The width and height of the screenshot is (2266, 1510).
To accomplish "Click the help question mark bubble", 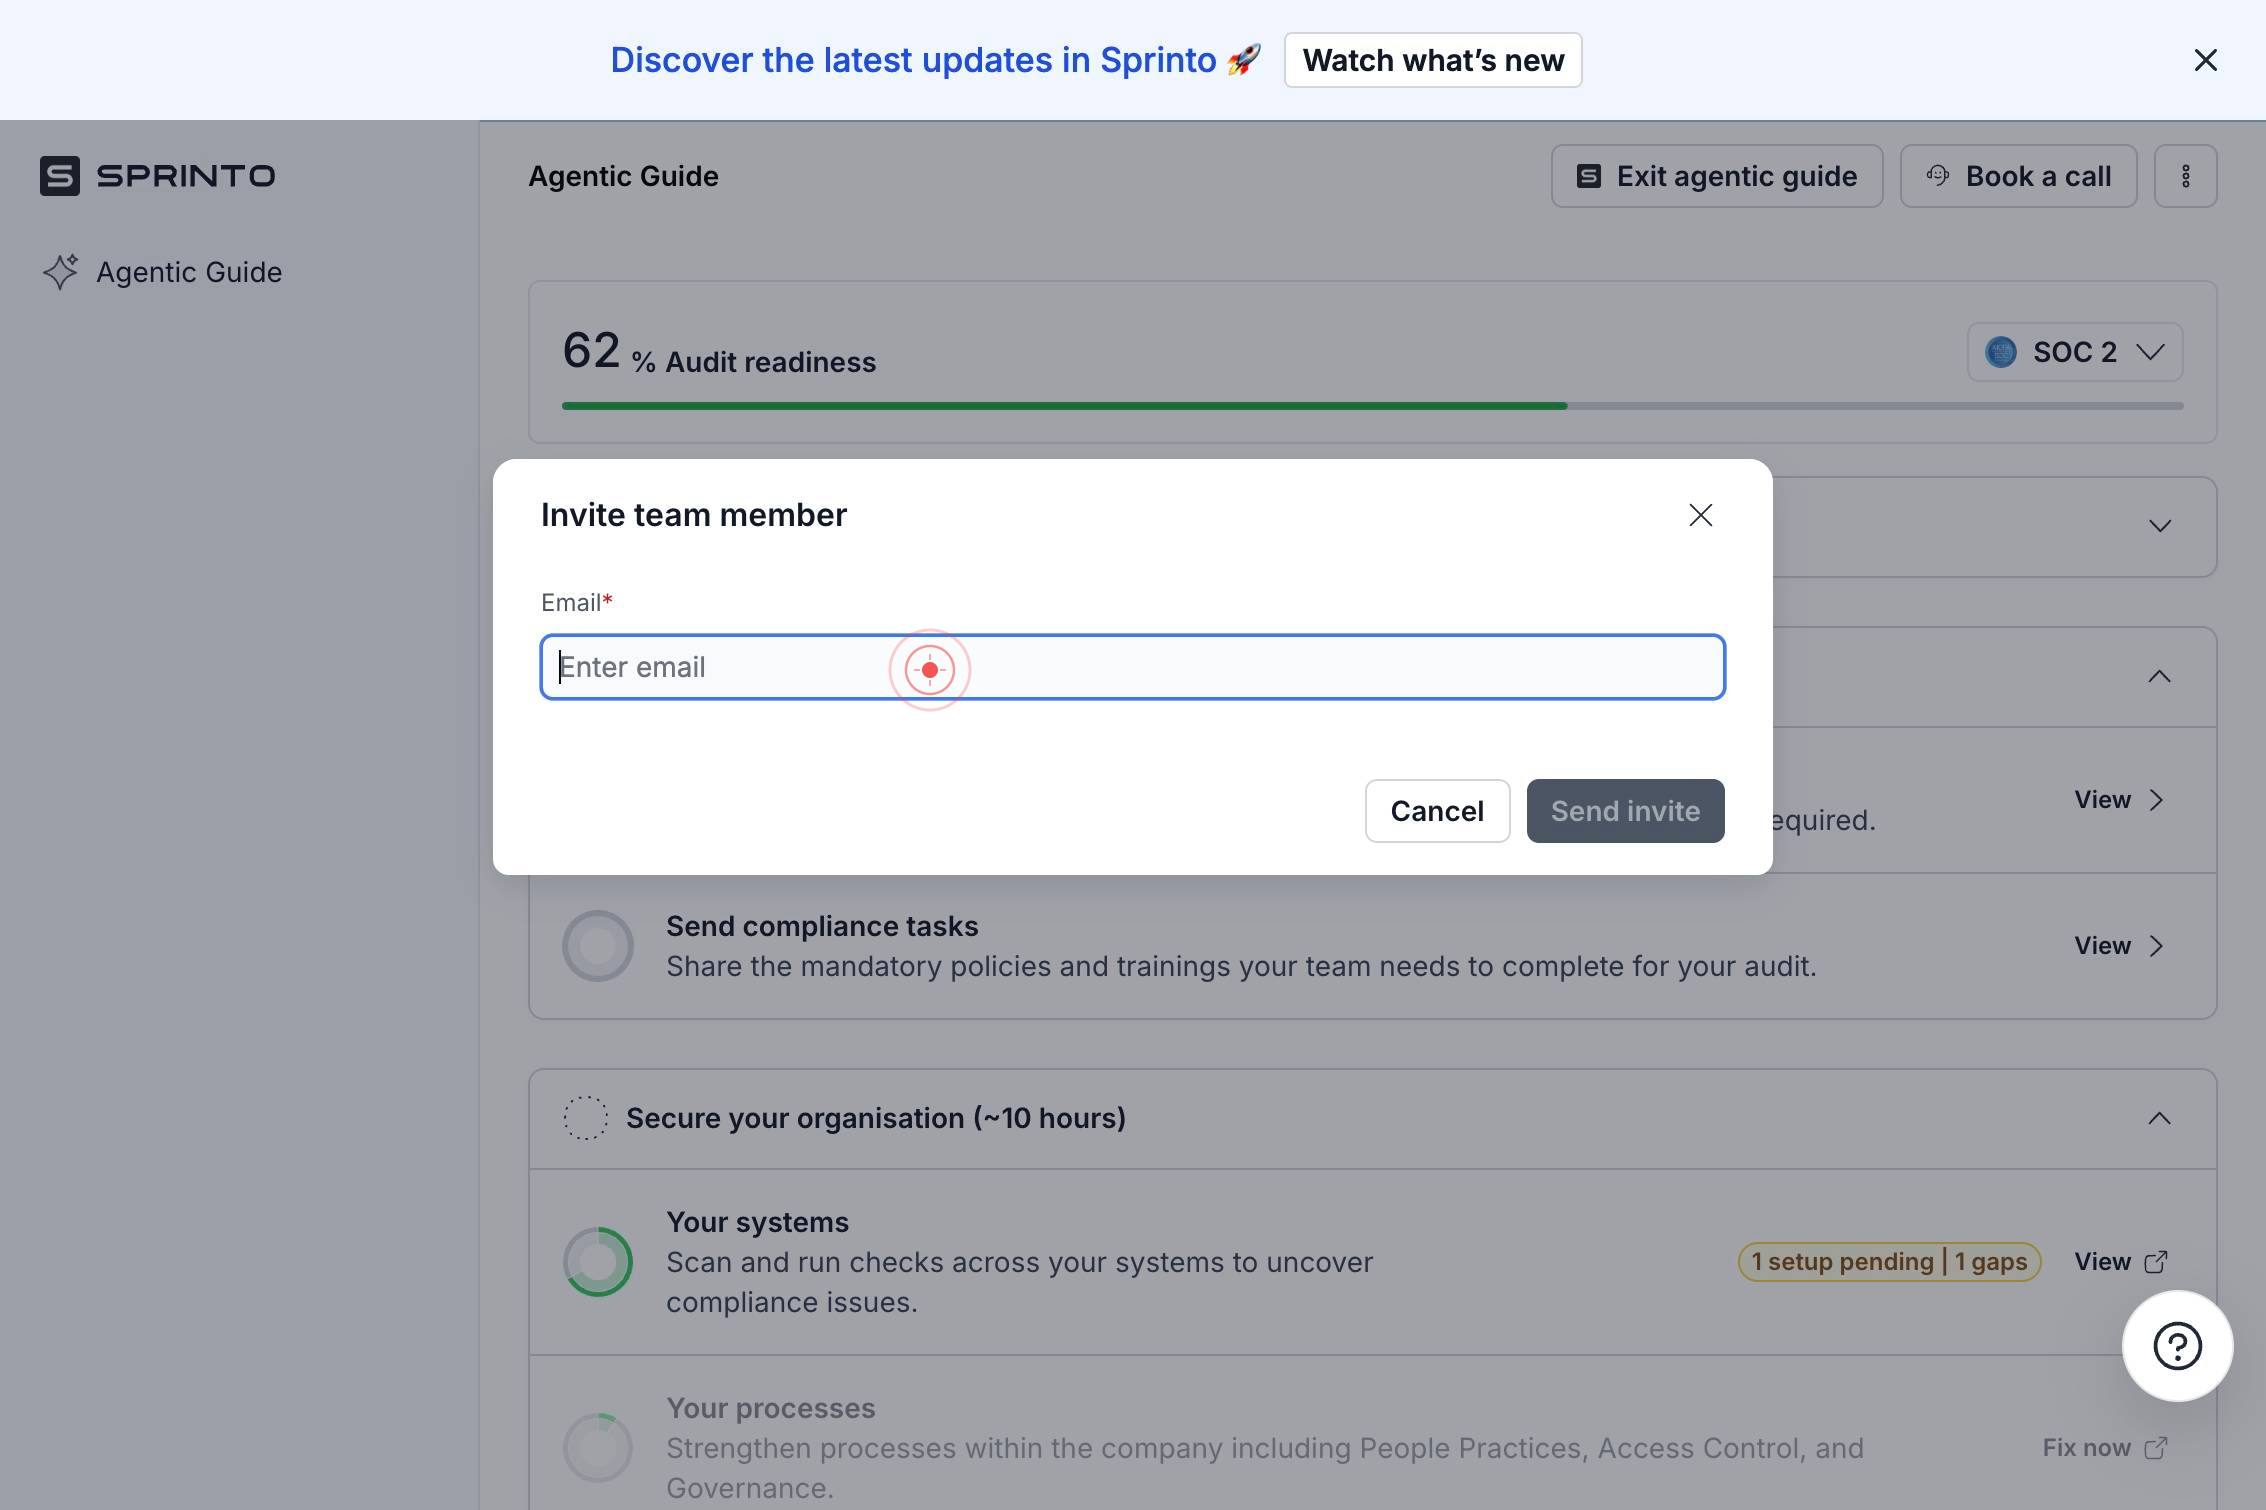I will 2177,1346.
